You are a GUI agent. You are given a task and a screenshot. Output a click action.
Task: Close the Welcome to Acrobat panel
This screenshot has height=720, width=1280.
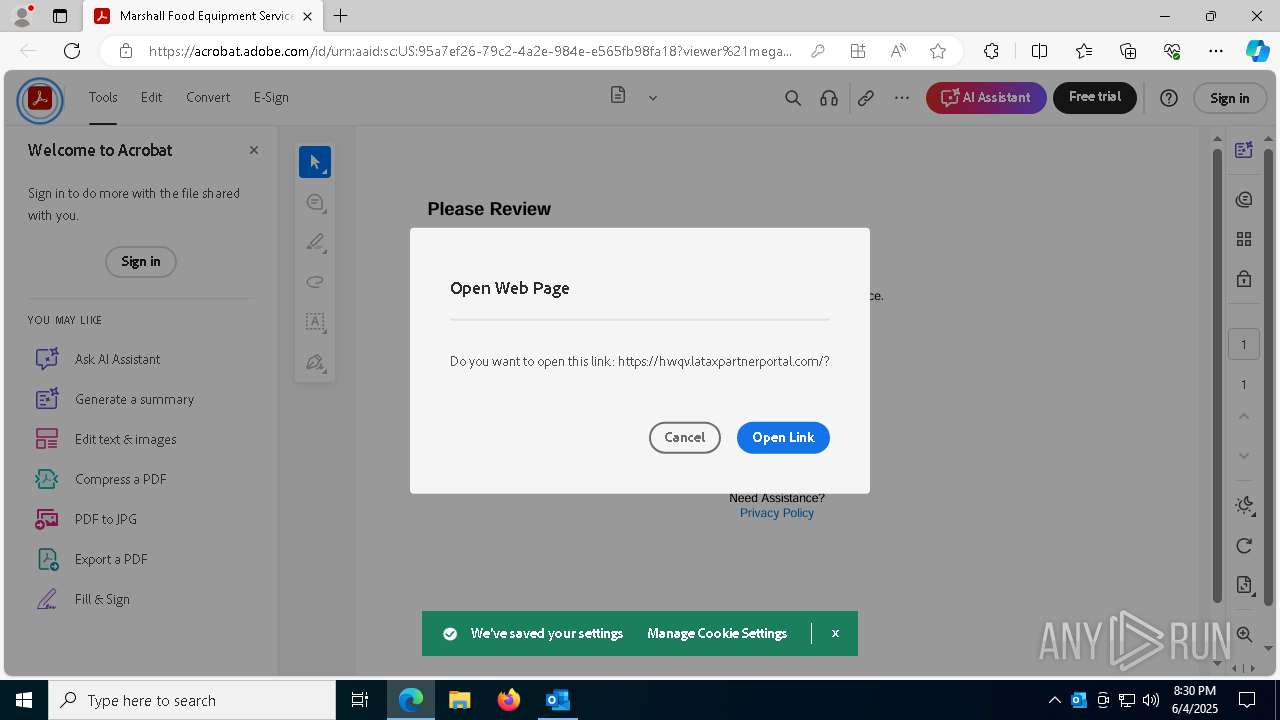[254, 150]
